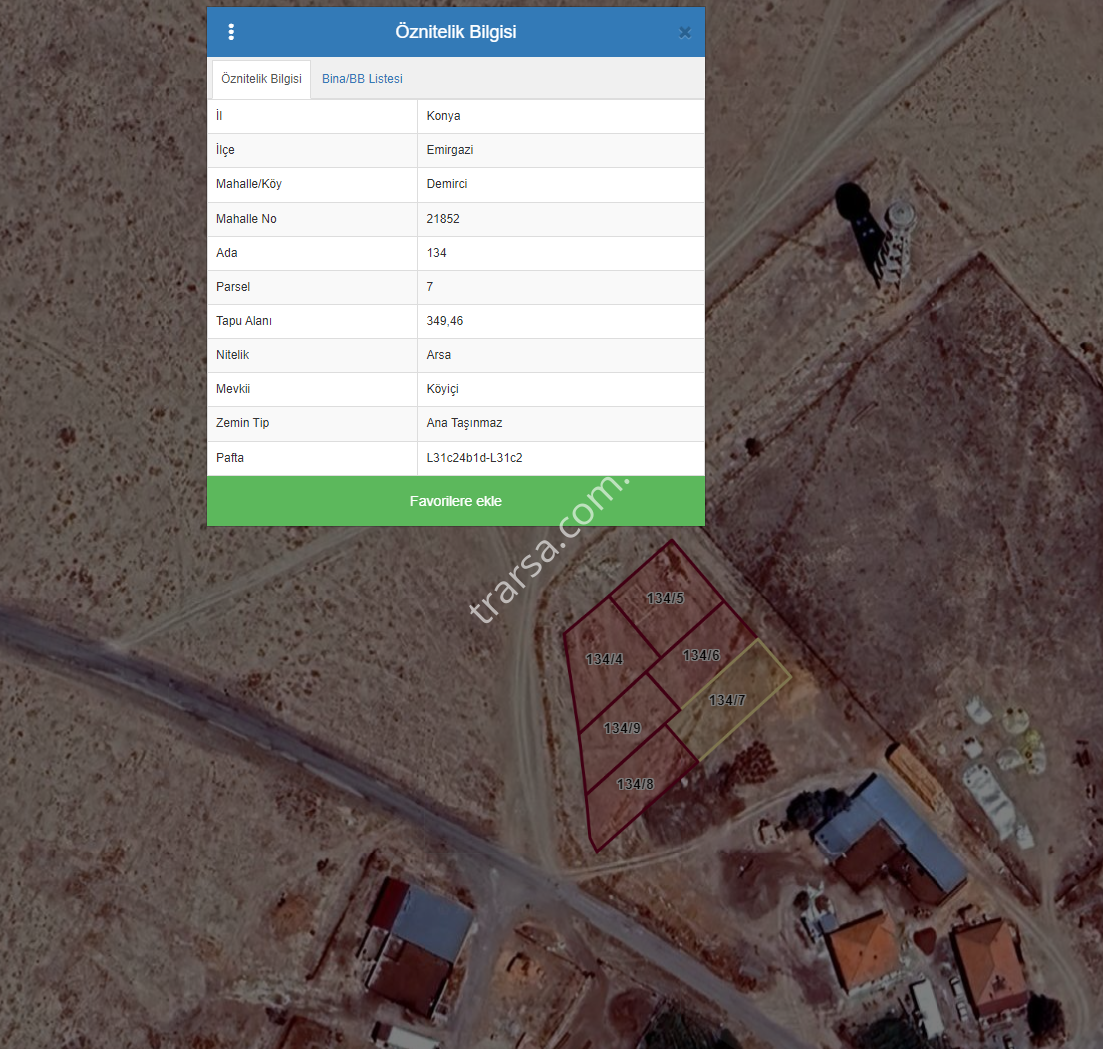Image resolution: width=1103 pixels, height=1049 pixels.
Task: Click the Pafta label
Action: coord(229,458)
